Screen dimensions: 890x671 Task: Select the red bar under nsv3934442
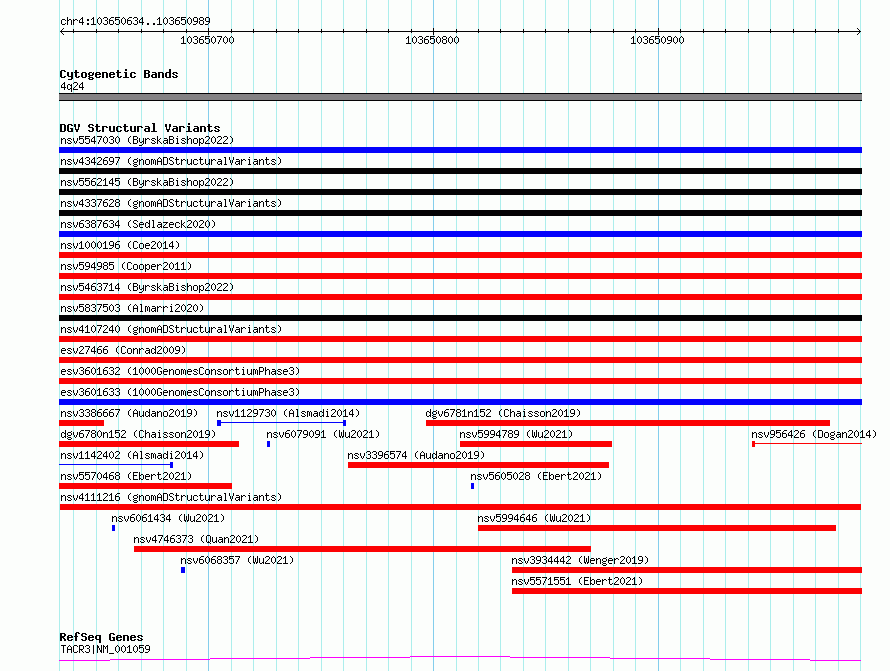(687, 570)
